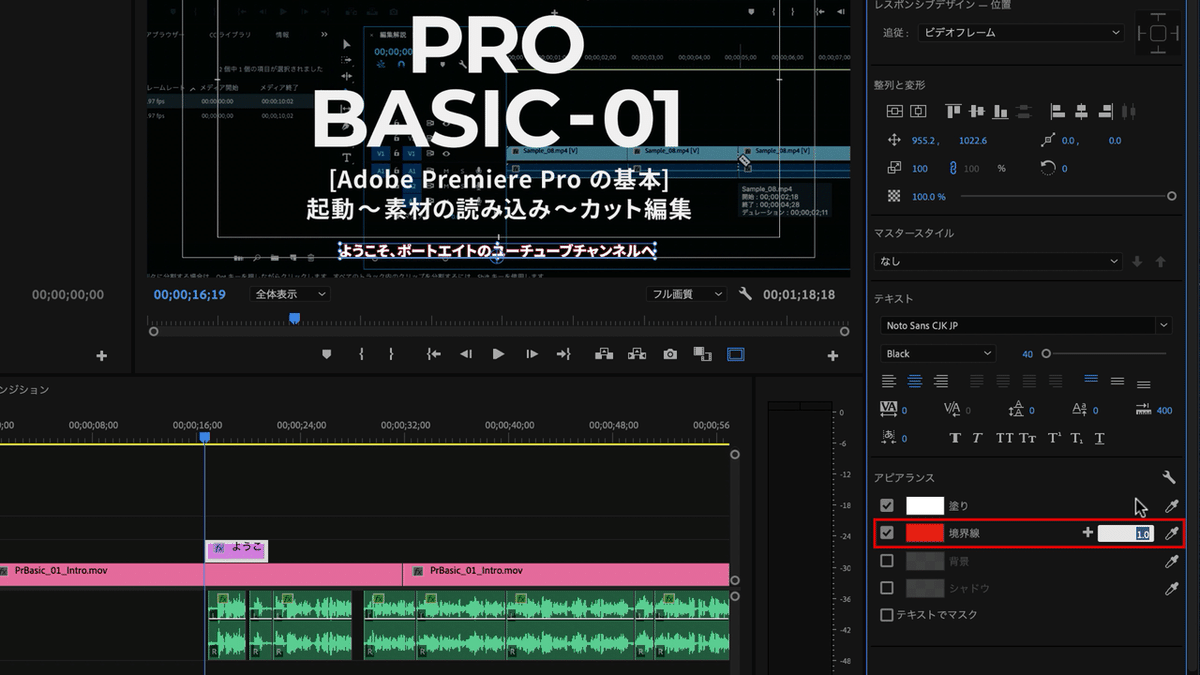Toggle underline text style

(x=1100, y=437)
